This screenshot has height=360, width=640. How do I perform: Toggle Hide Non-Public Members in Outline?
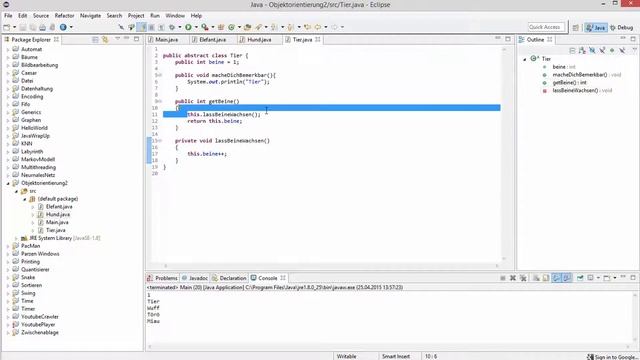612,50
